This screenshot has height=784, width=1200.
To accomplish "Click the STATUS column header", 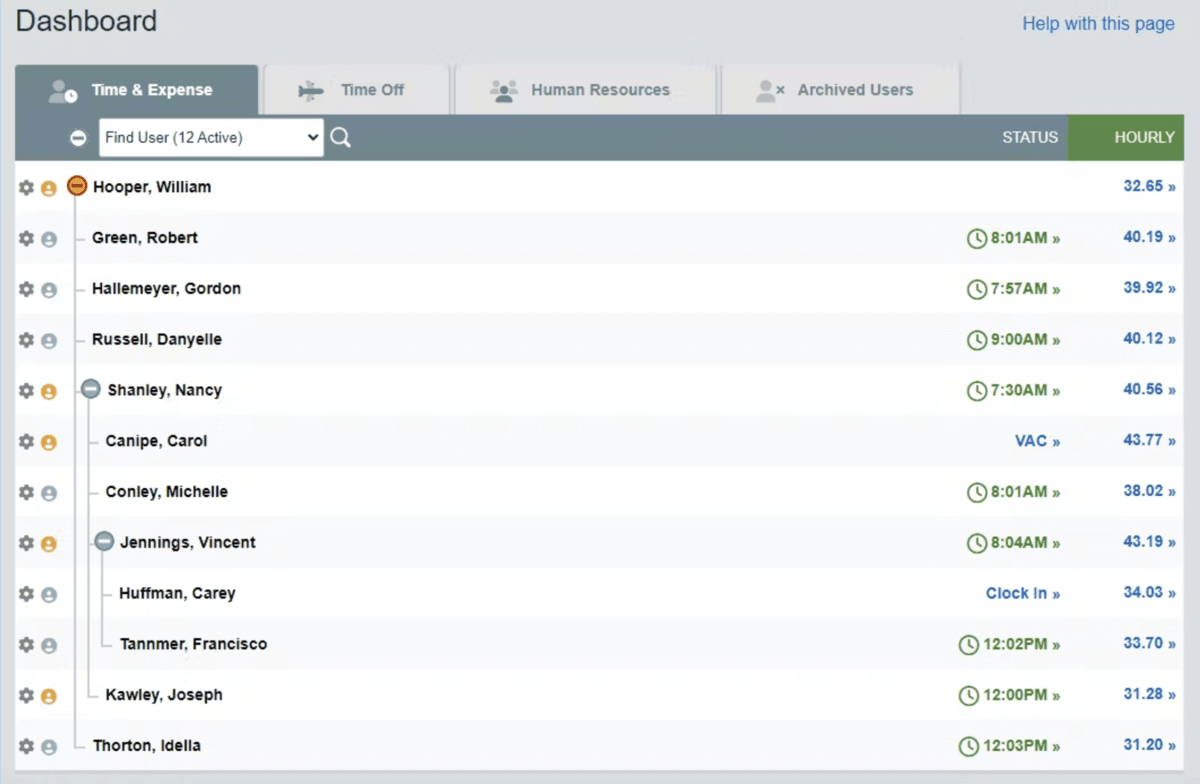I will 1030,138.
